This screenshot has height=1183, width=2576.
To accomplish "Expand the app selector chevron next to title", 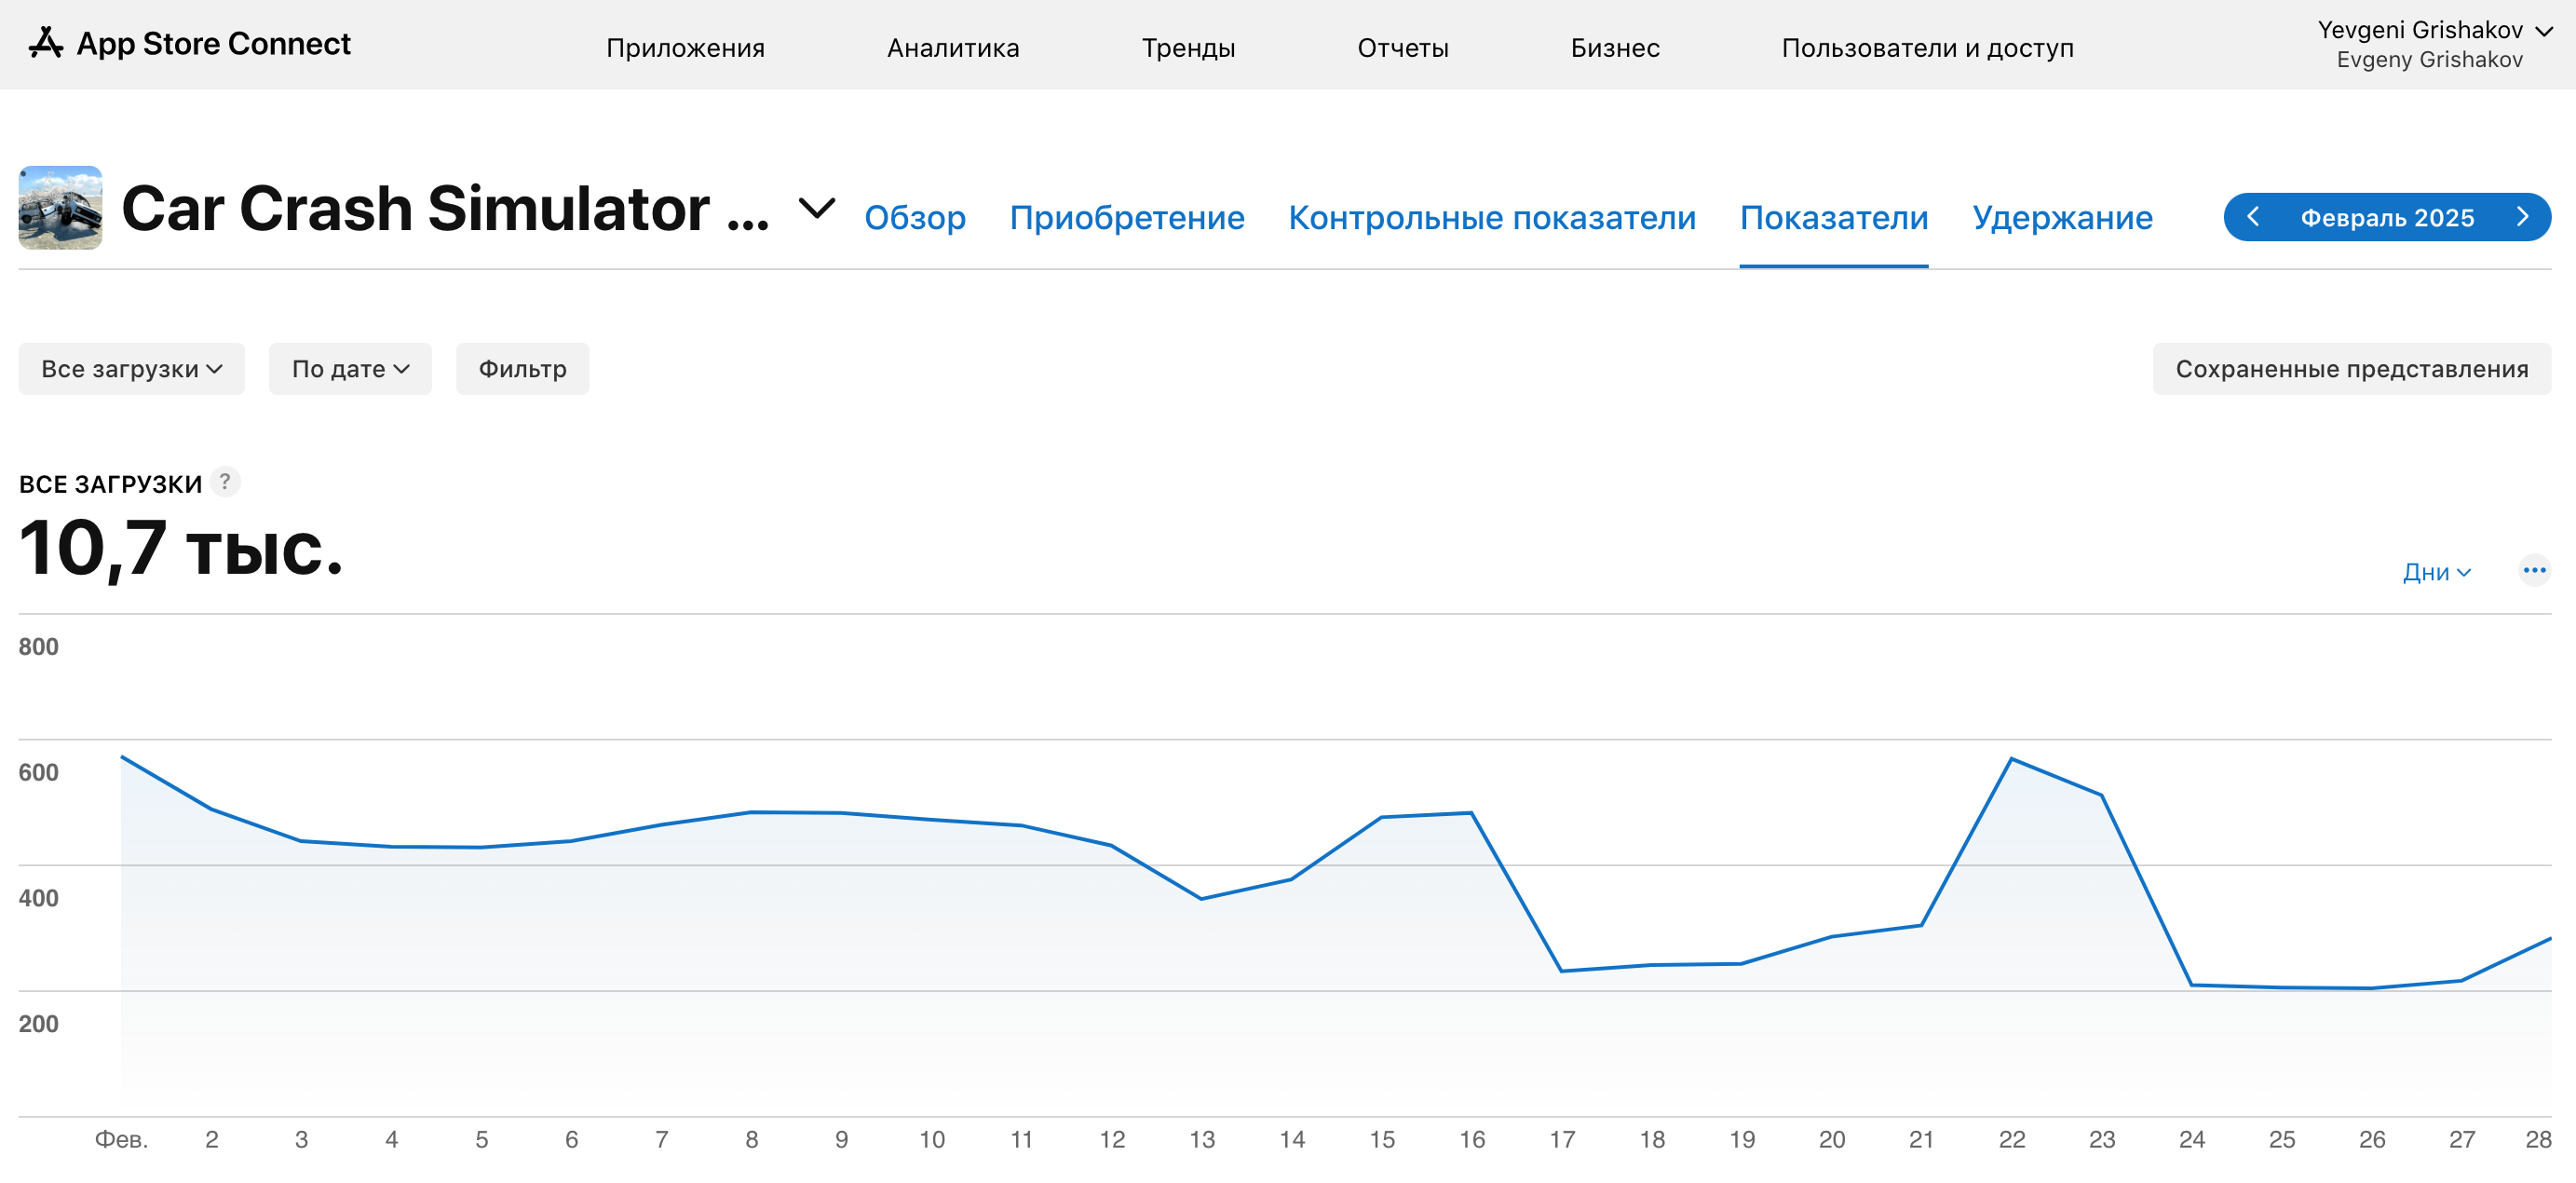I will (816, 209).
